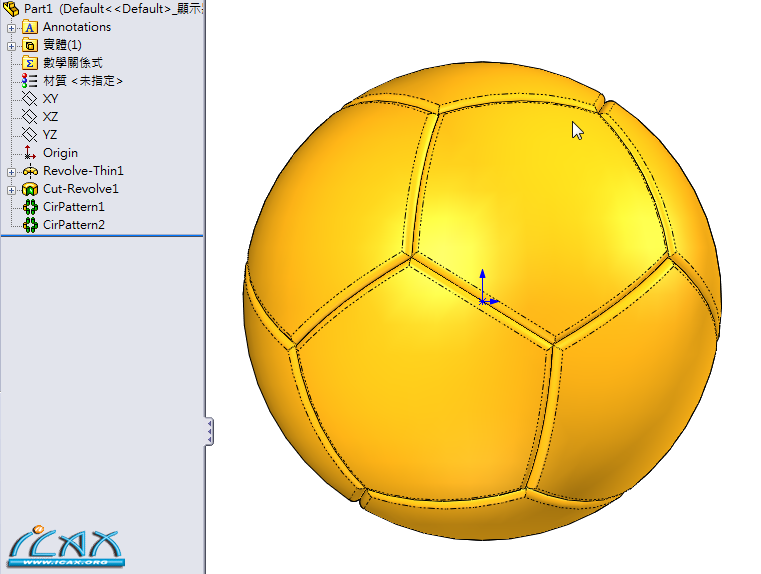This screenshot has width=761, height=574.
Task: Select the Origin label in the tree
Action: 60,153
